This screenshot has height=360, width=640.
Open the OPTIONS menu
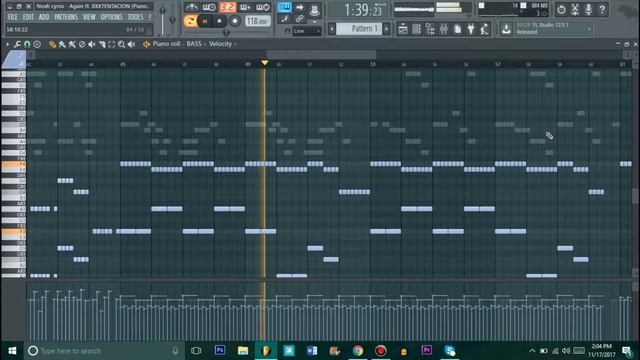[x=111, y=17]
